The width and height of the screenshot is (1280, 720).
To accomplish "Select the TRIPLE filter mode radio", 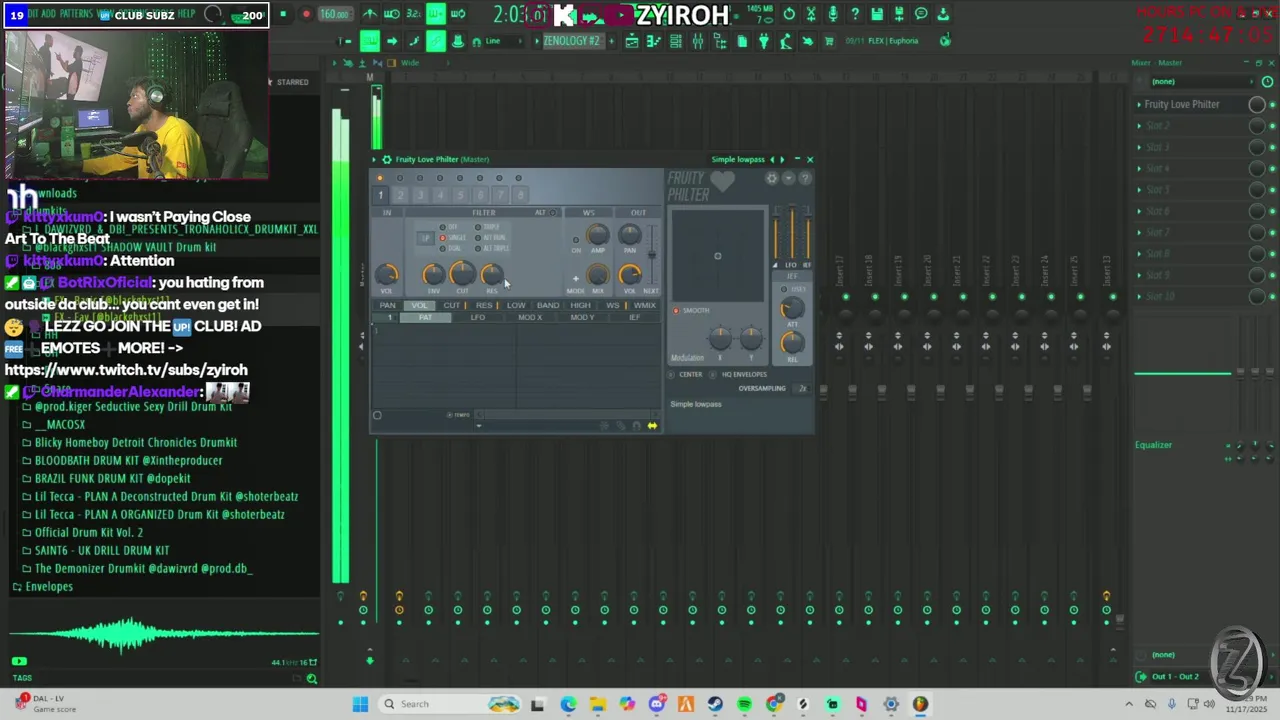I will click(x=478, y=227).
